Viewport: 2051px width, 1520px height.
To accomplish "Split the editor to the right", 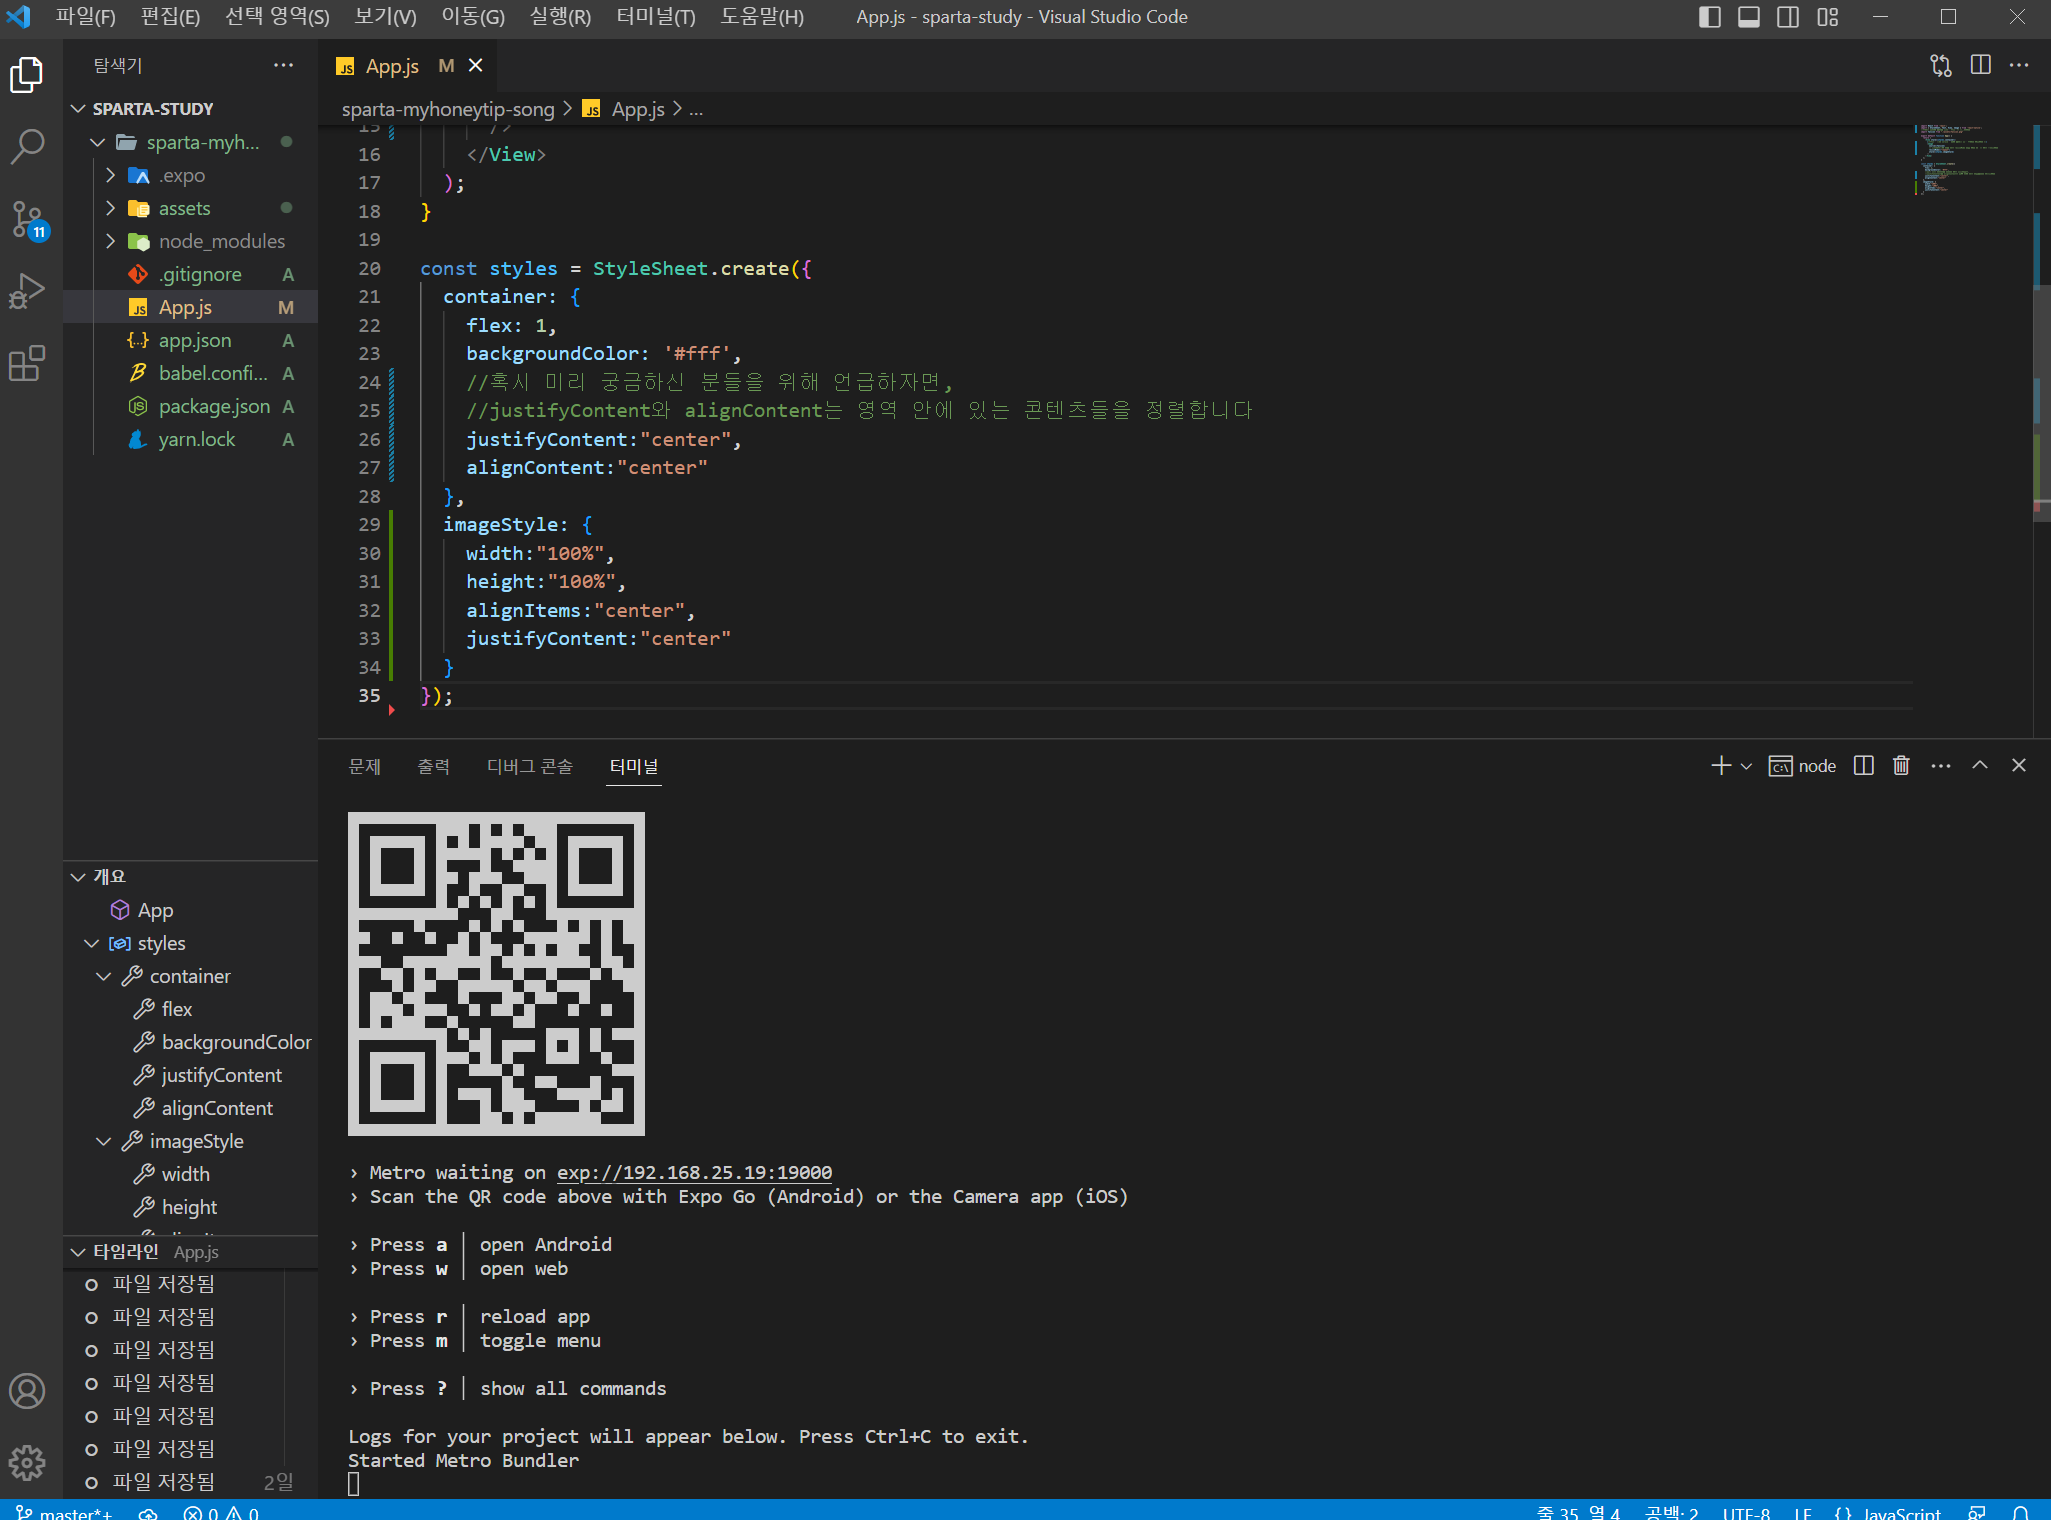I will pos(1980,65).
